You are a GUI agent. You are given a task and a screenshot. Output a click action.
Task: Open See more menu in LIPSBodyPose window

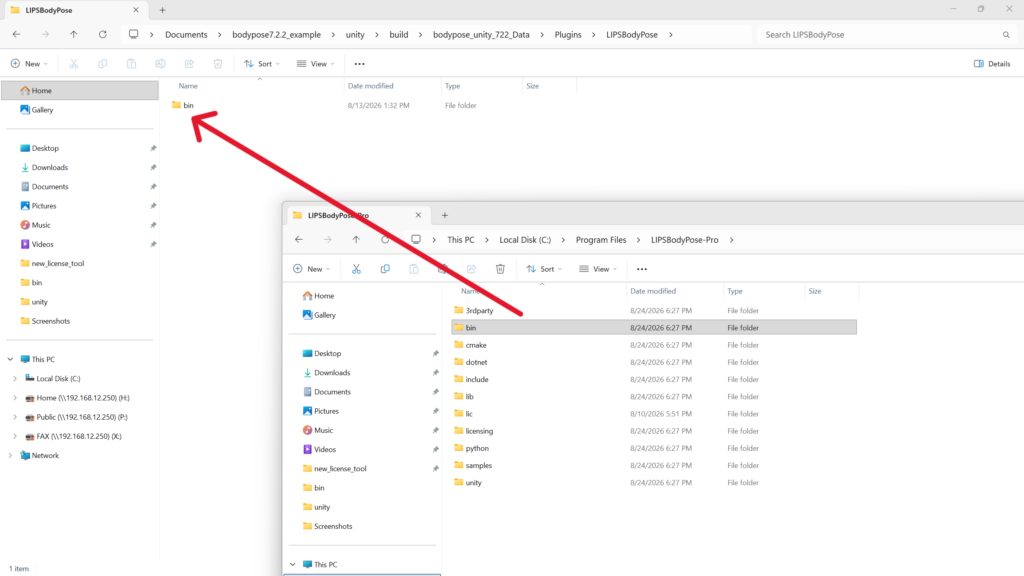359,64
